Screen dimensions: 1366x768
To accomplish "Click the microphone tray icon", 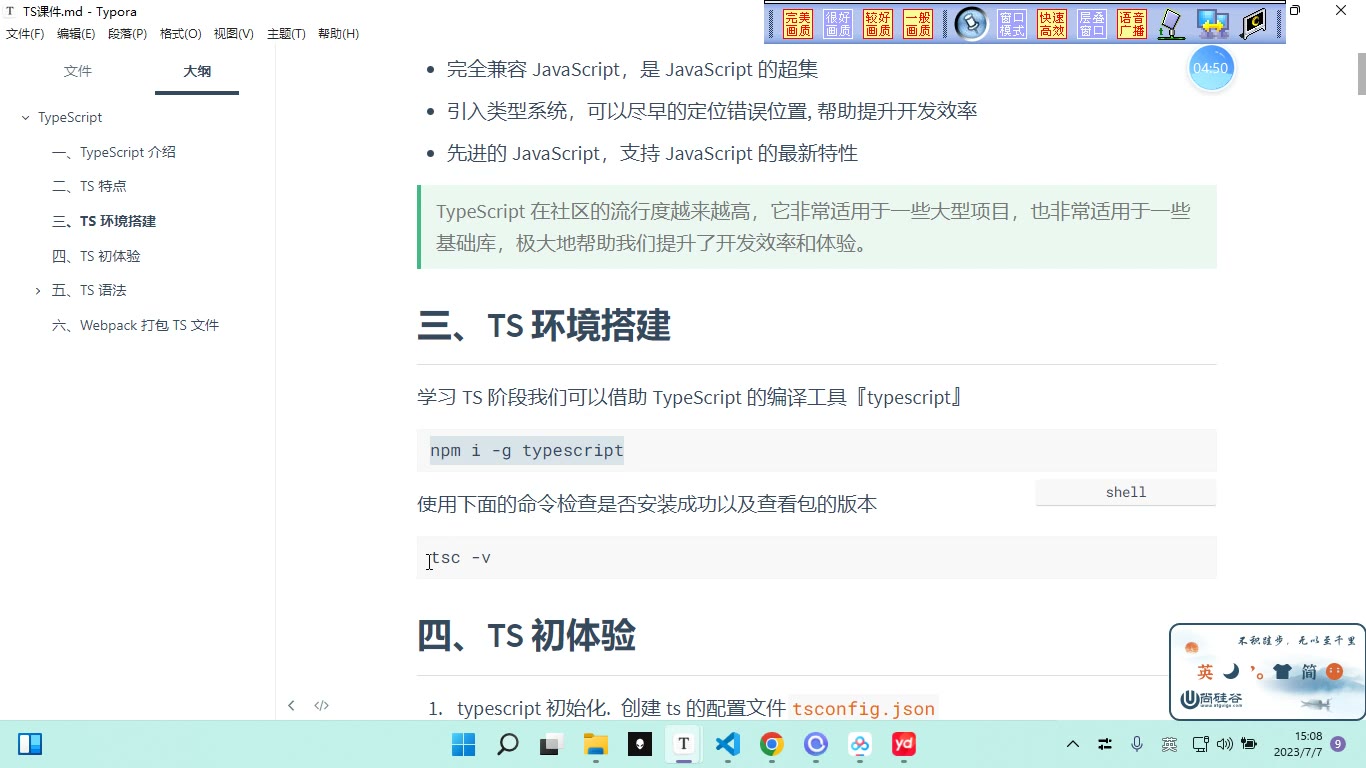I will point(1137,744).
